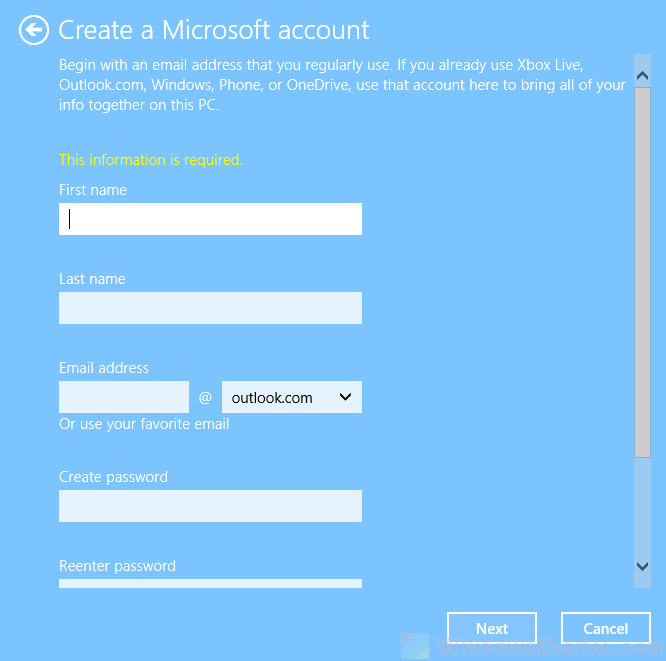
Task: Select the Email address username field
Action: [x=124, y=397]
